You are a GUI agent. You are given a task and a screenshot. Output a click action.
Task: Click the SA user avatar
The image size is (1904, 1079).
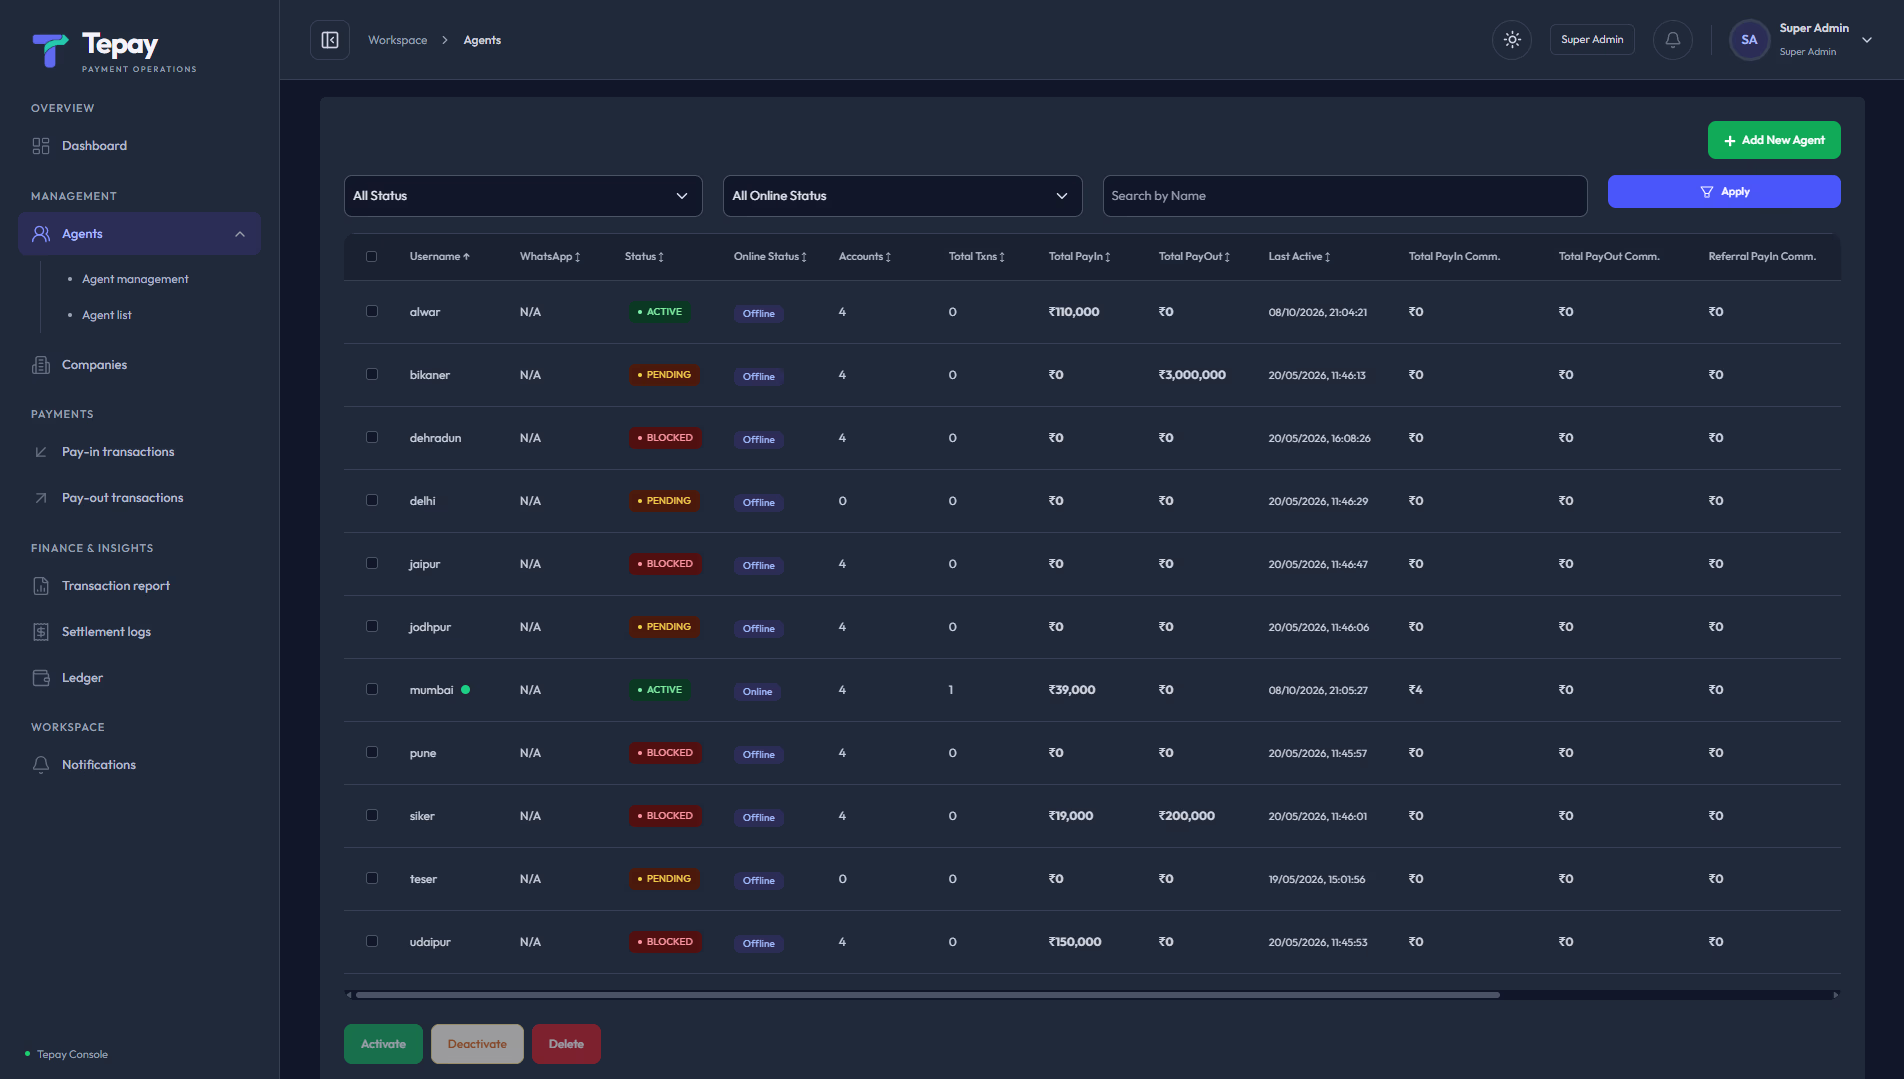(1749, 40)
